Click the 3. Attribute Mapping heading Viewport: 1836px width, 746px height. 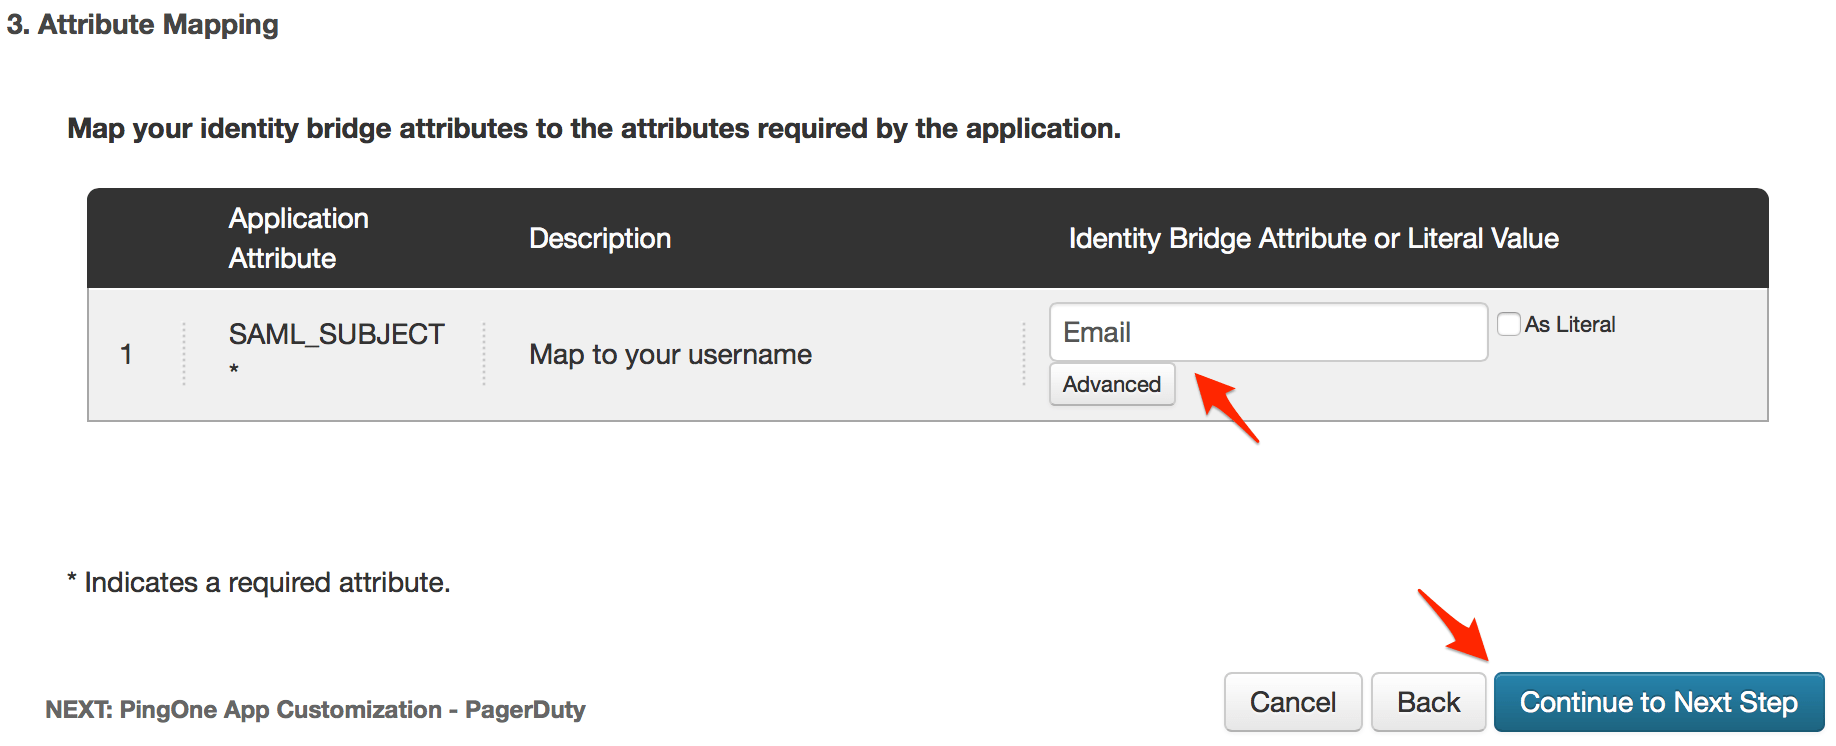[143, 24]
